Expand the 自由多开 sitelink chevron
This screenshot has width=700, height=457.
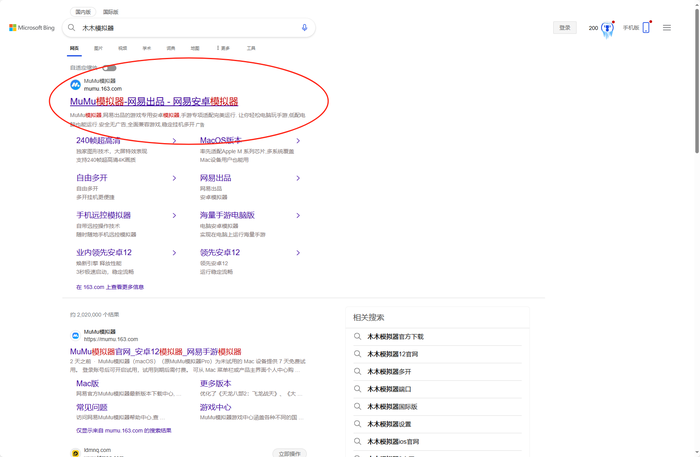coord(174,178)
